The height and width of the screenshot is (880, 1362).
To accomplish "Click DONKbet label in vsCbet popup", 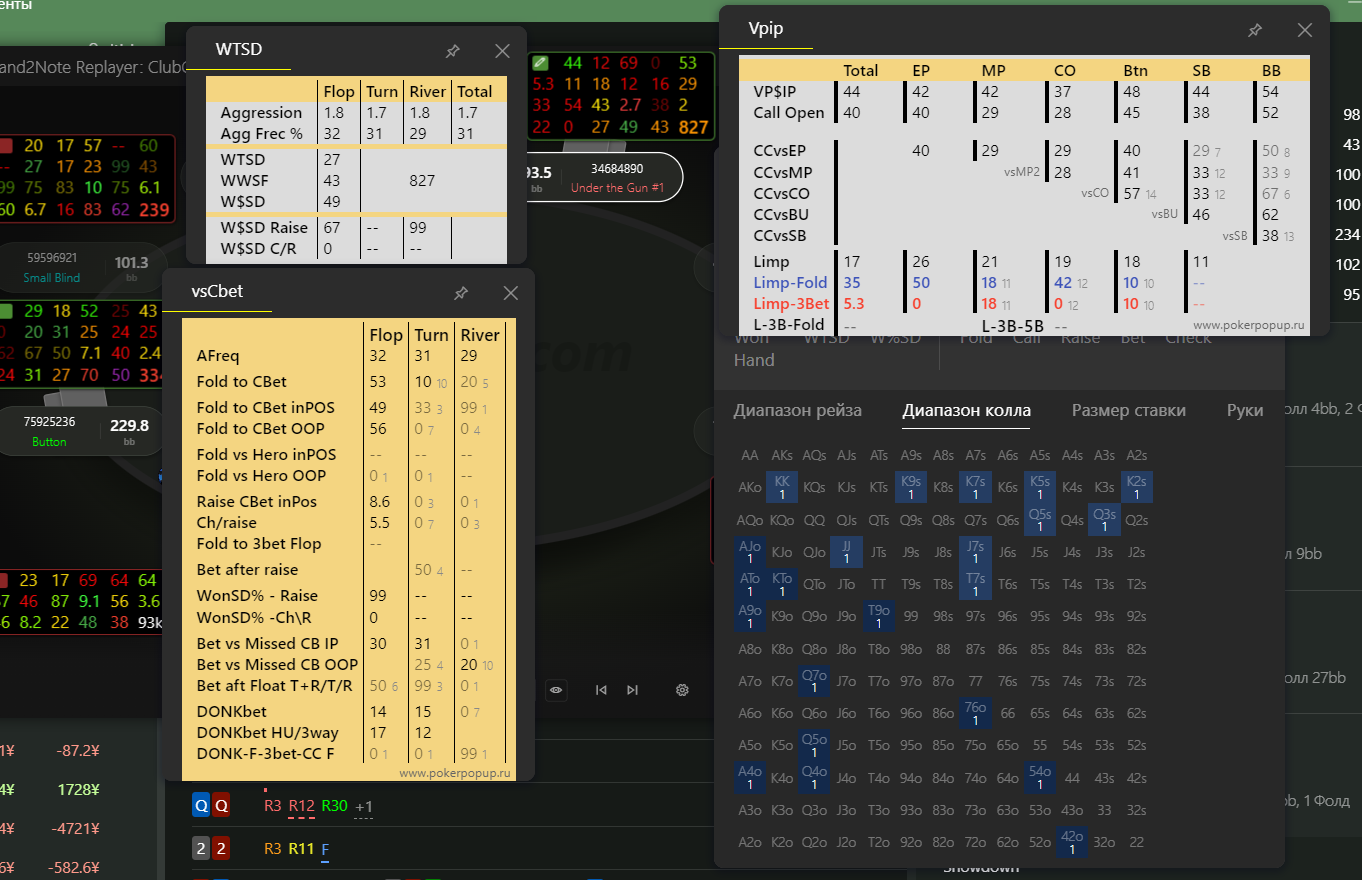I will pyautogui.click(x=233, y=711).
